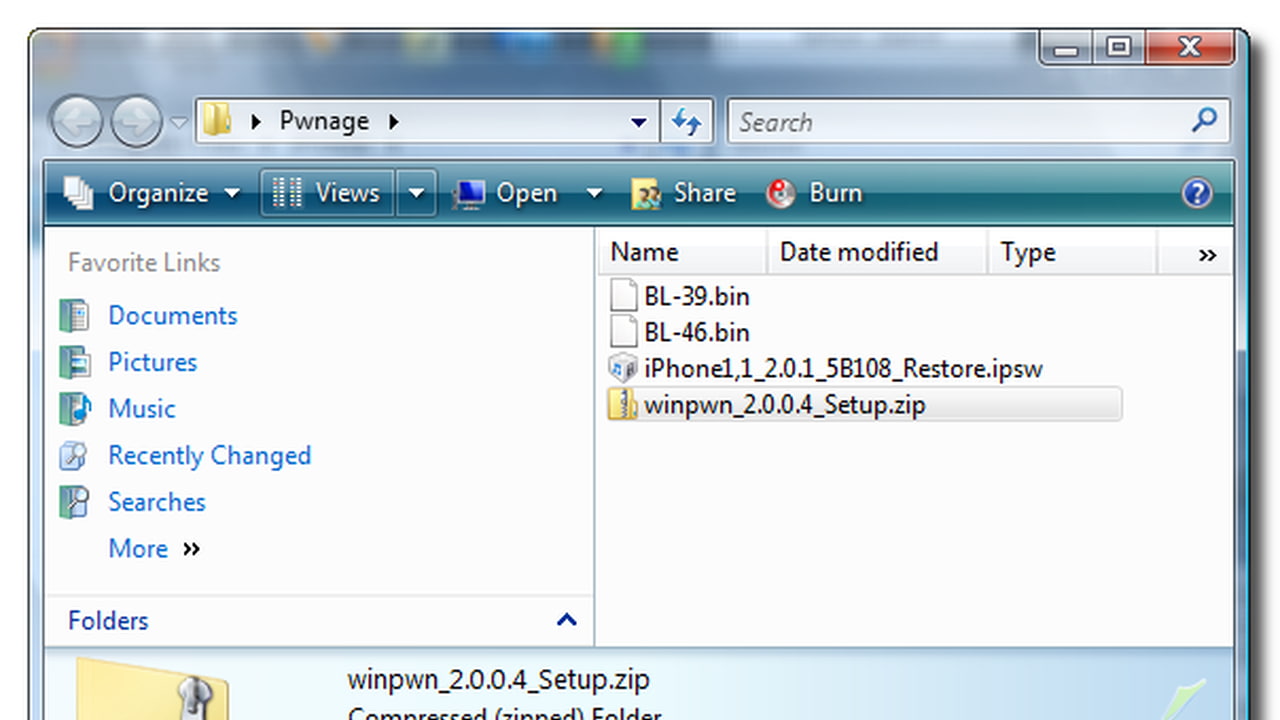Focus the Search input field
Screen dimensions: 1280x720
click(x=960, y=122)
